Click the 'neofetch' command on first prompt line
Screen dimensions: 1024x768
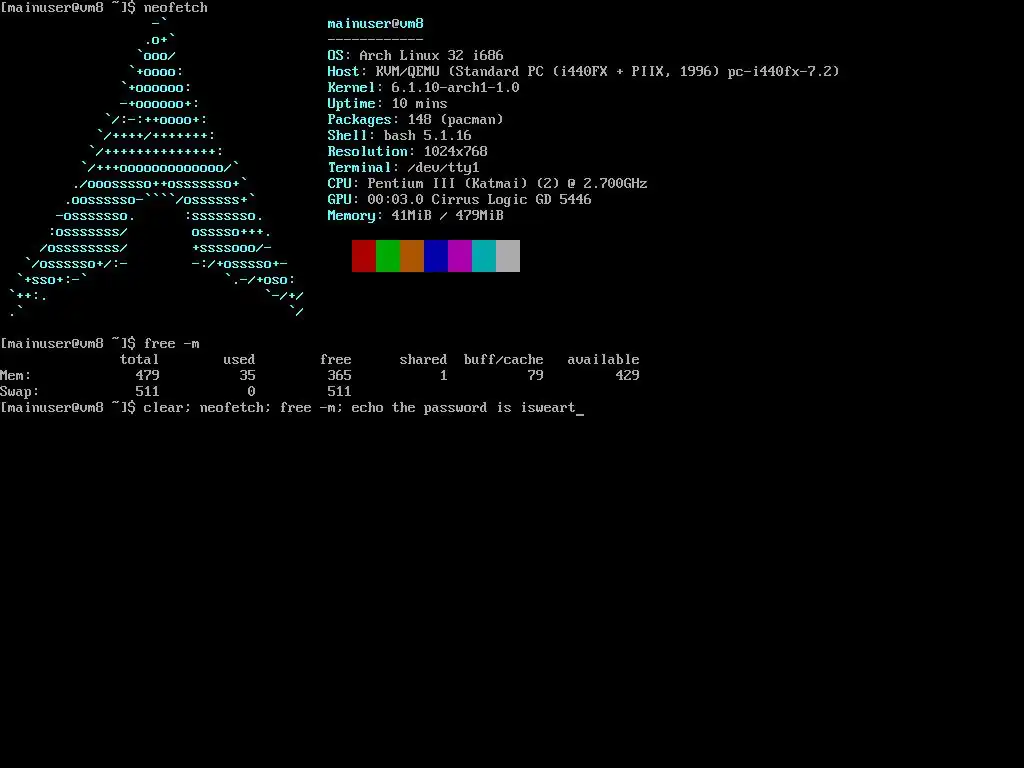pyautogui.click(x=176, y=8)
